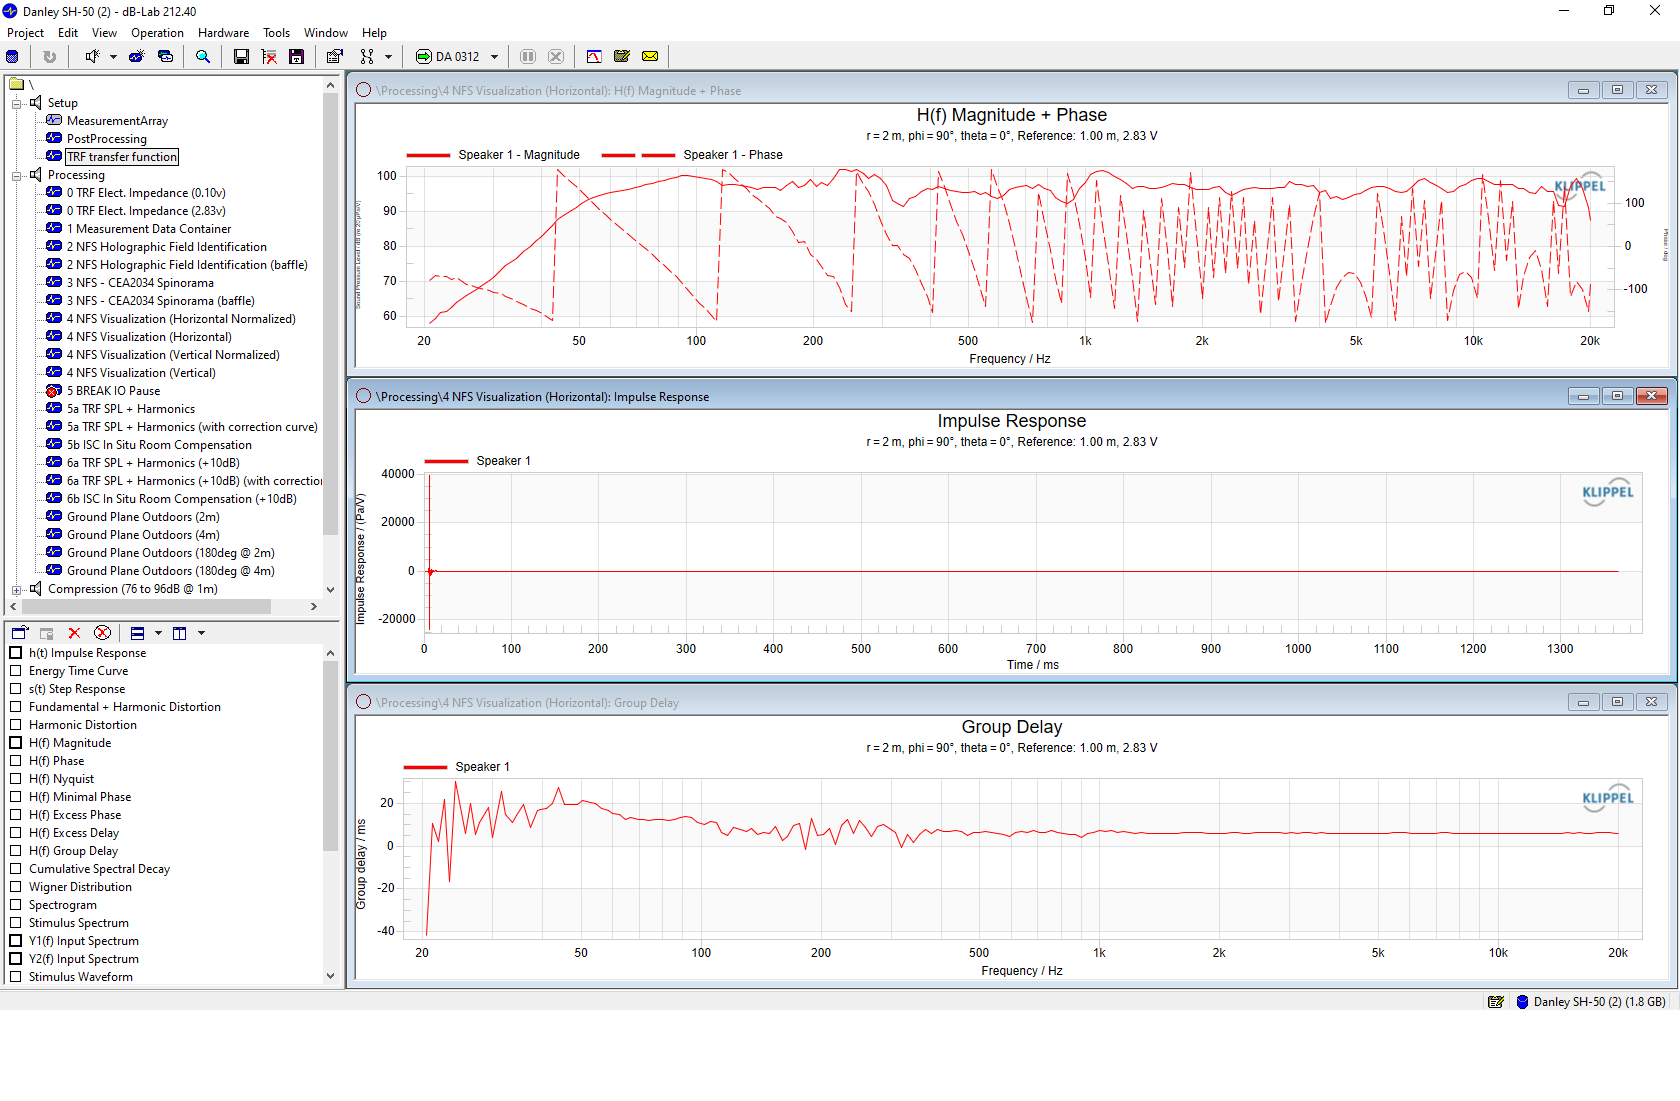Maximize the Group Delay chart window

pos(1617,702)
